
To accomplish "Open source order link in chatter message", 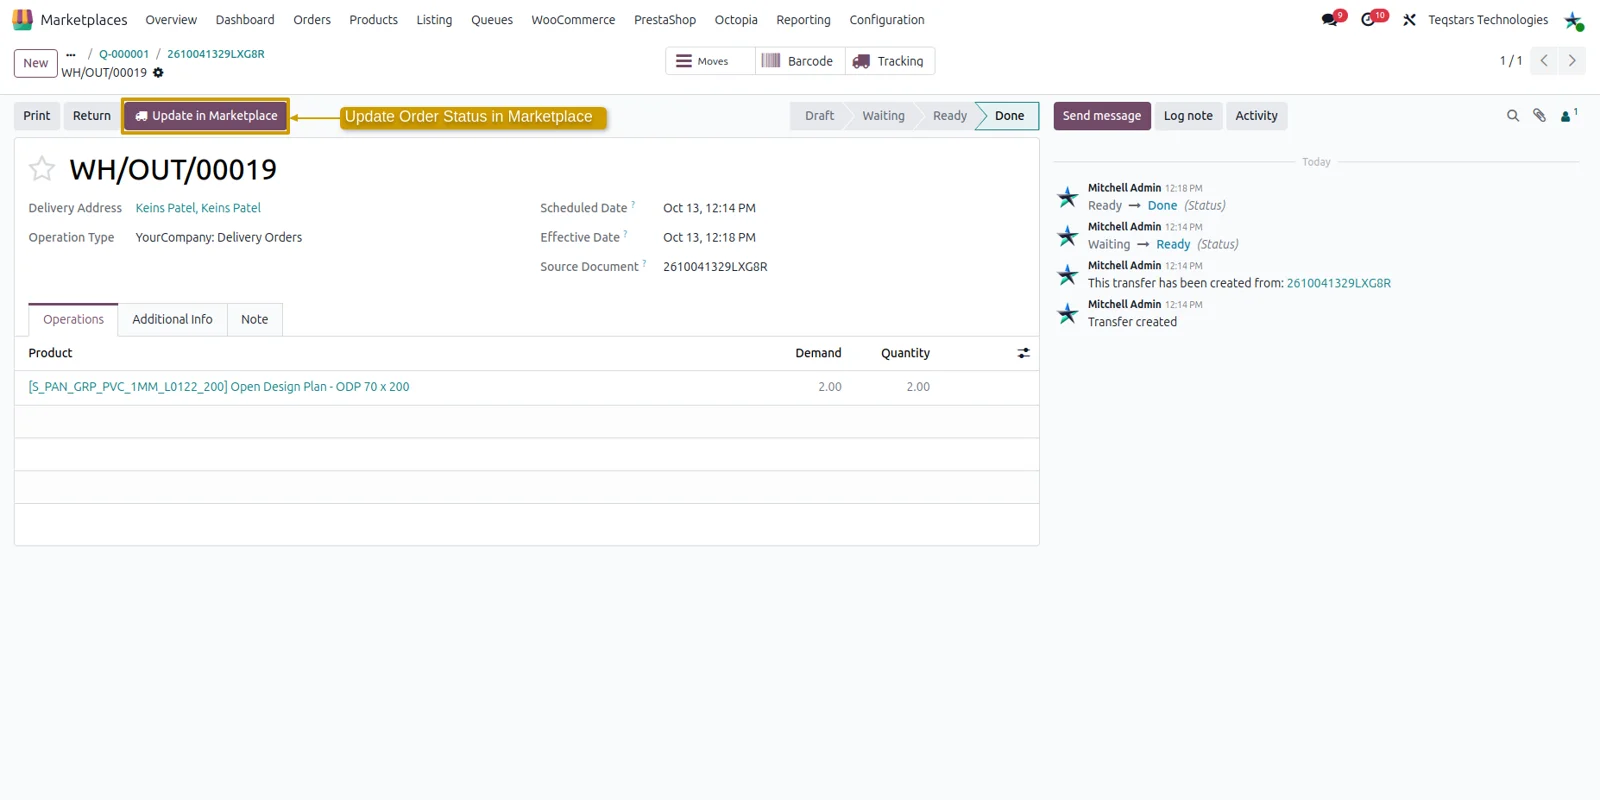I will [x=1339, y=283].
